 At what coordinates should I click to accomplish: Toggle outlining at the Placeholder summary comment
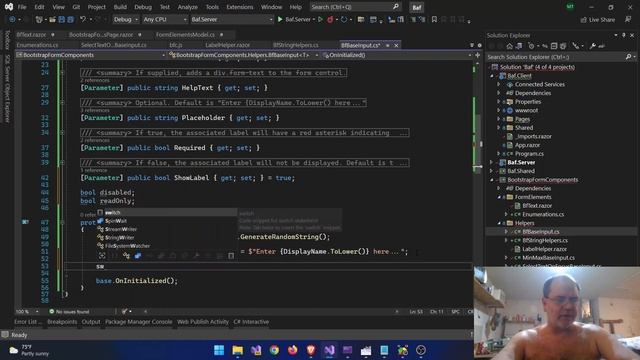coord(62,102)
